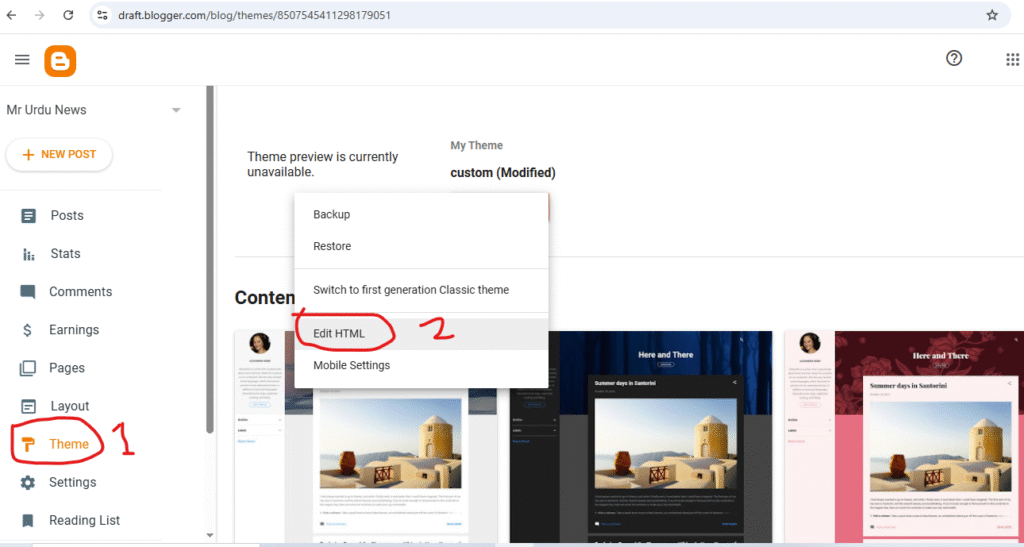Click the orange Blogger logo
Viewport: 1024px width, 547px height.
[60, 61]
